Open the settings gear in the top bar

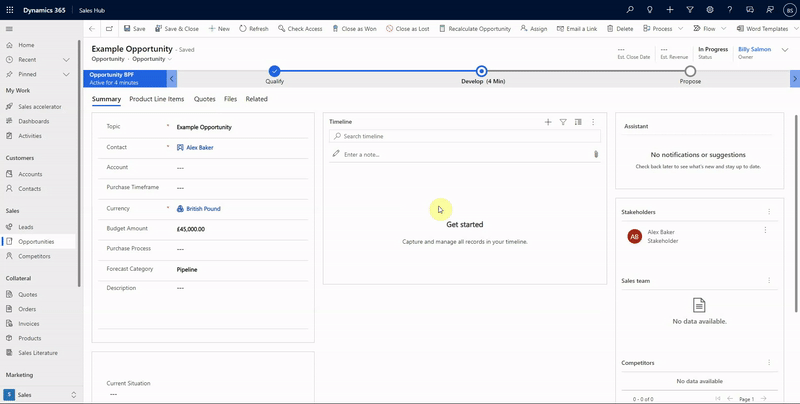tap(709, 9)
